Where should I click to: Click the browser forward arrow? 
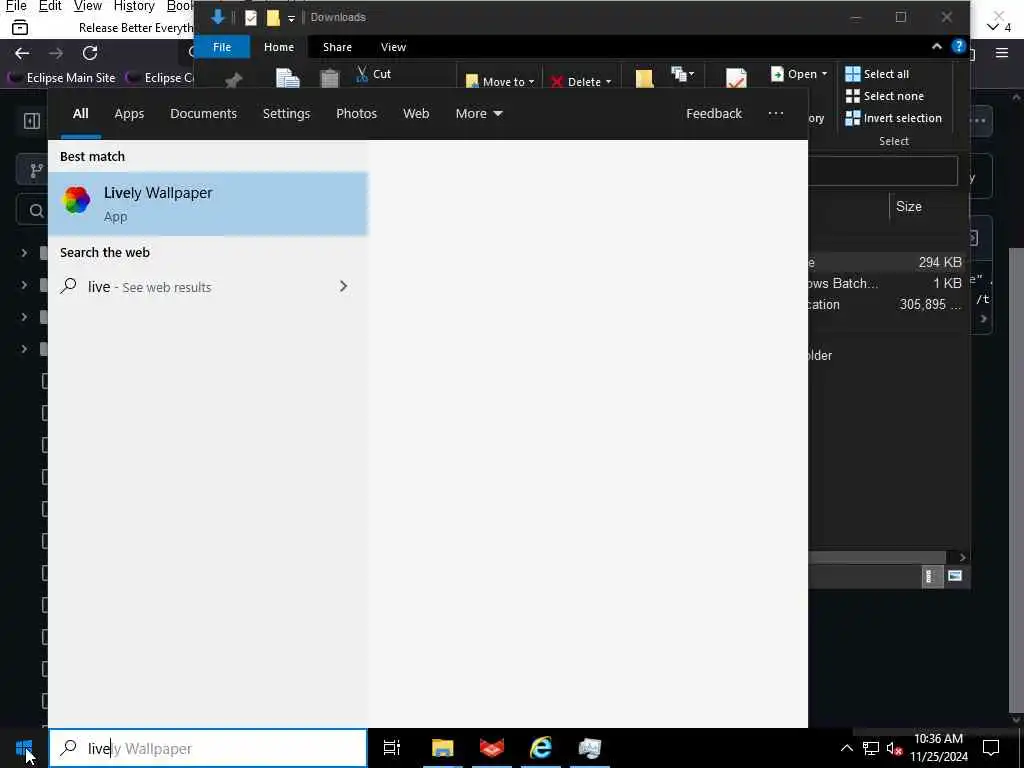point(56,53)
